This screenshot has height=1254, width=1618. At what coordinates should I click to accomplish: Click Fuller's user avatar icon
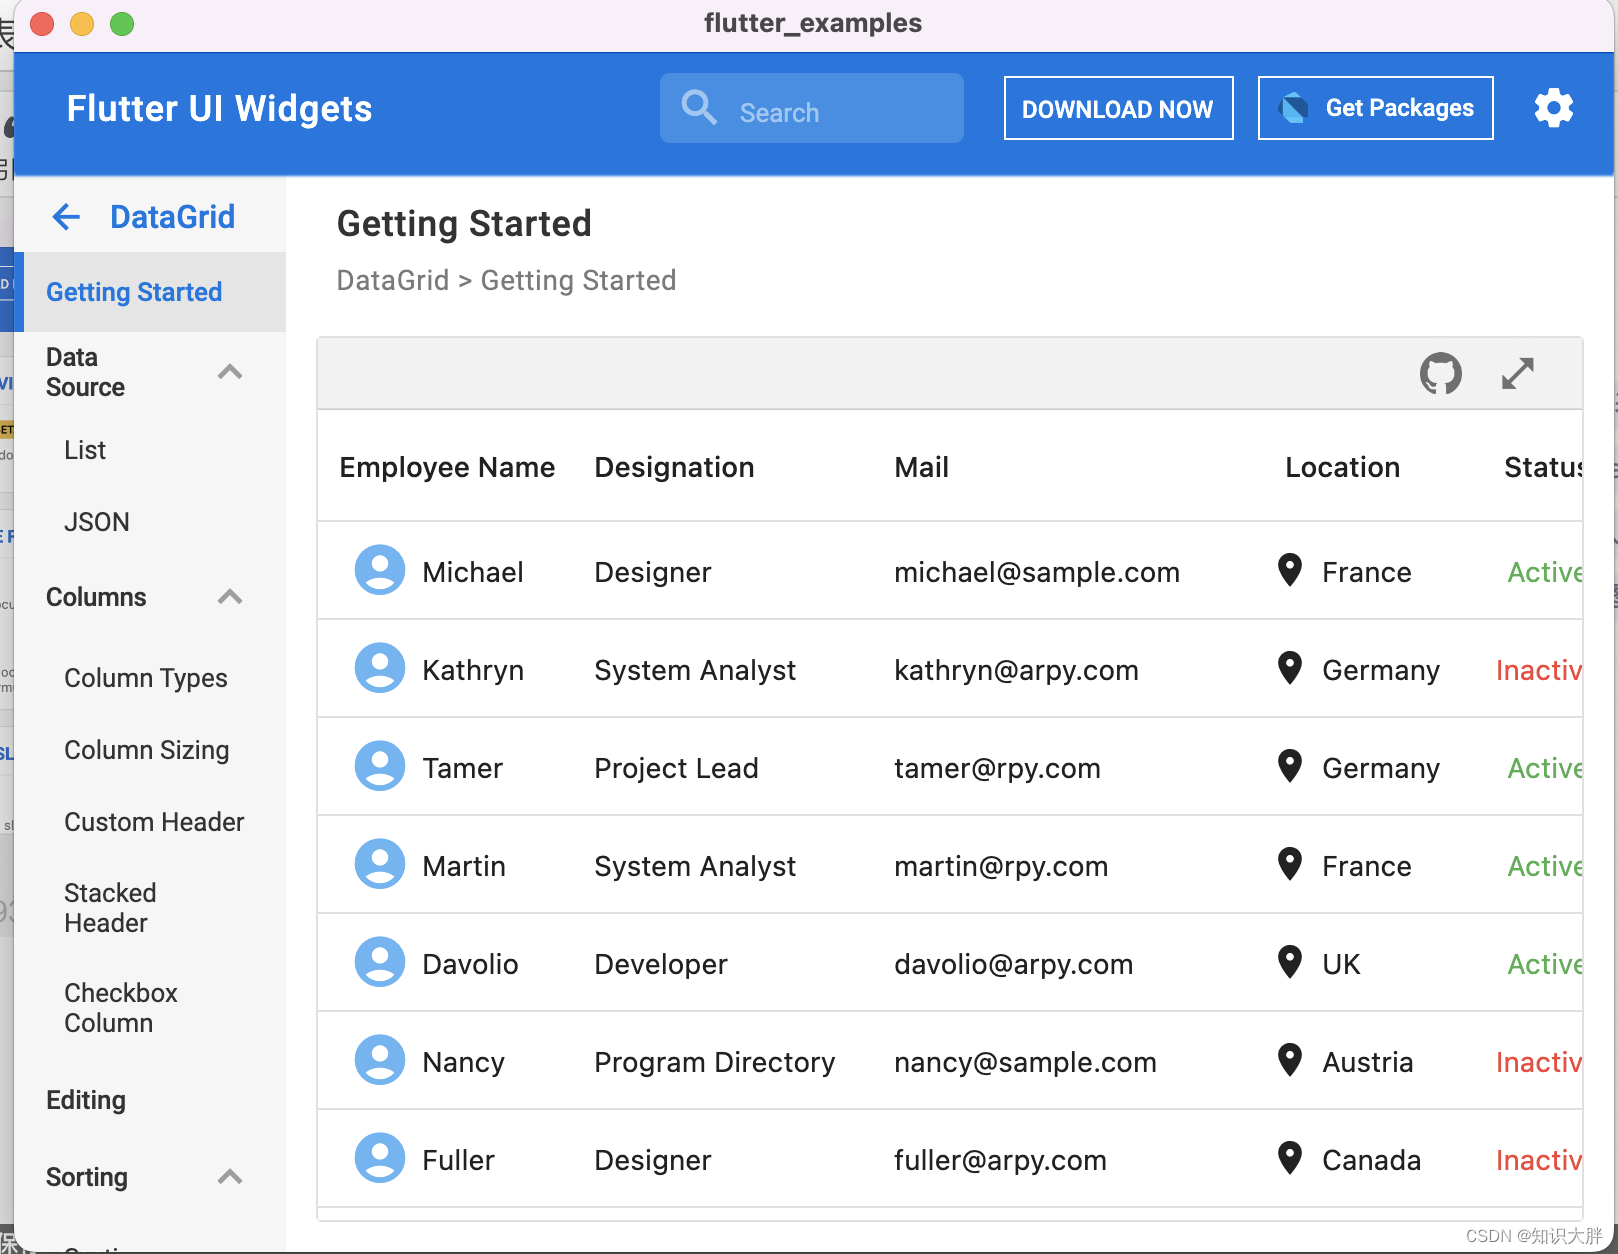[x=380, y=1158]
